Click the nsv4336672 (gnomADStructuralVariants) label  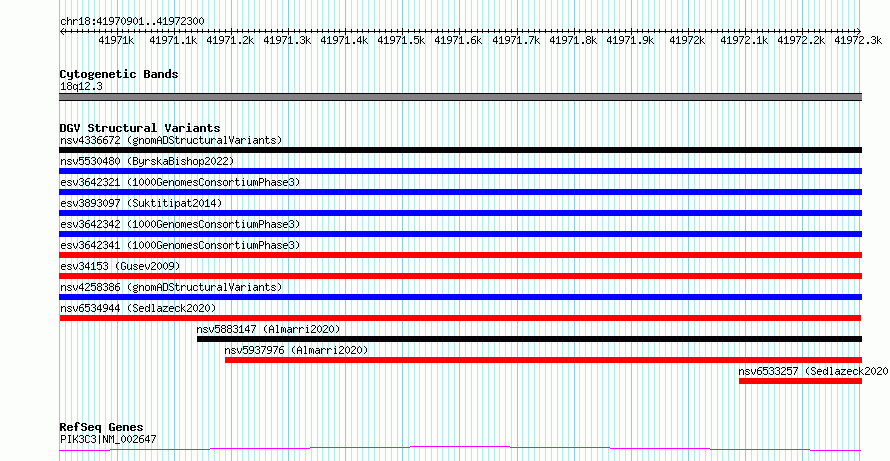pos(171,140)
